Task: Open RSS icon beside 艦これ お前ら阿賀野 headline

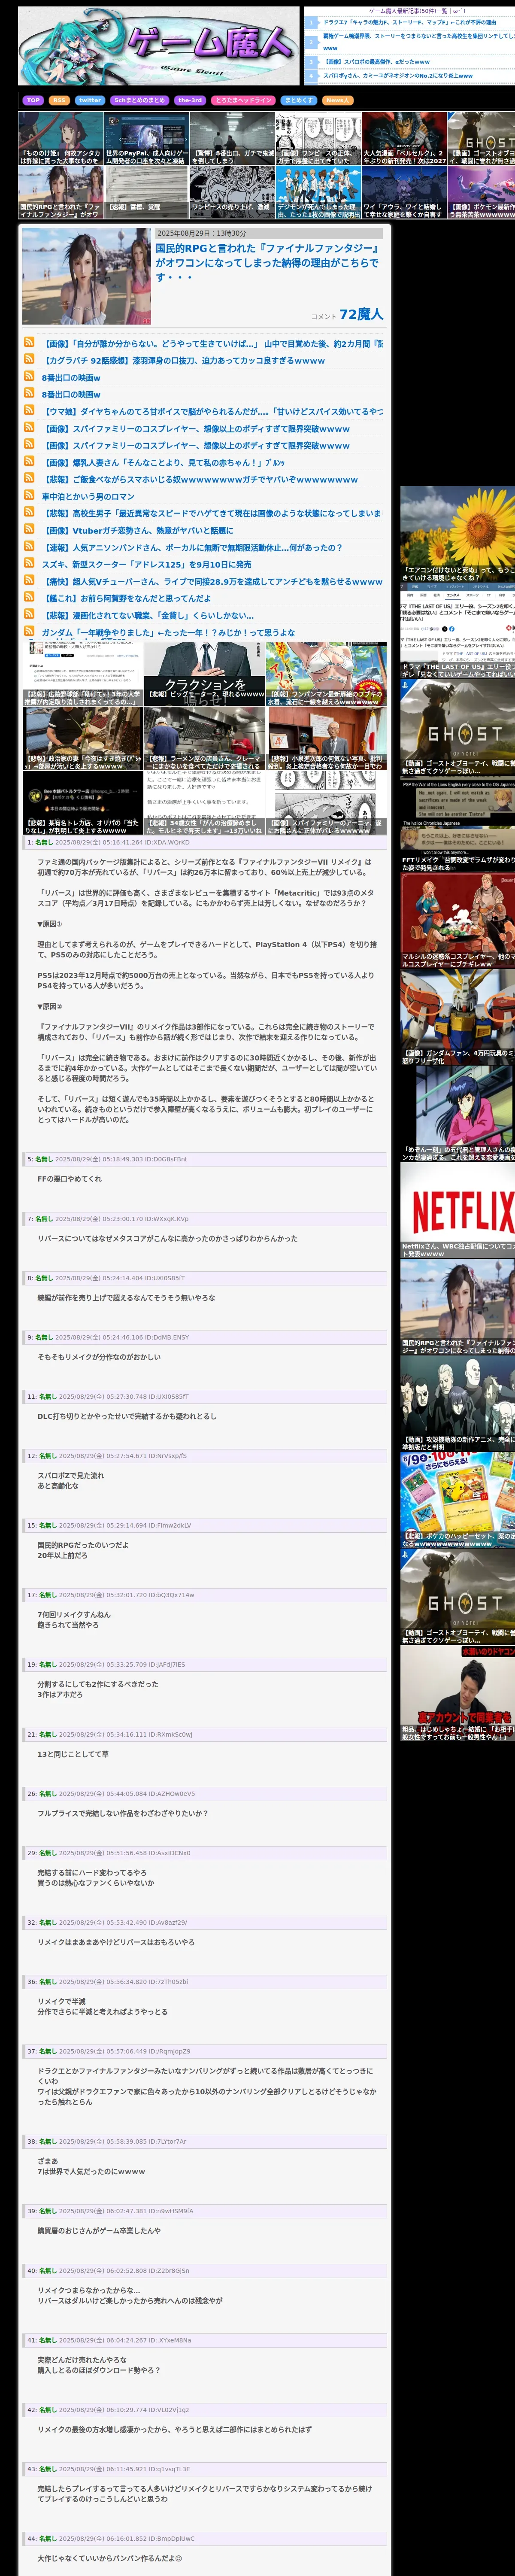Action: click(29, 597)
